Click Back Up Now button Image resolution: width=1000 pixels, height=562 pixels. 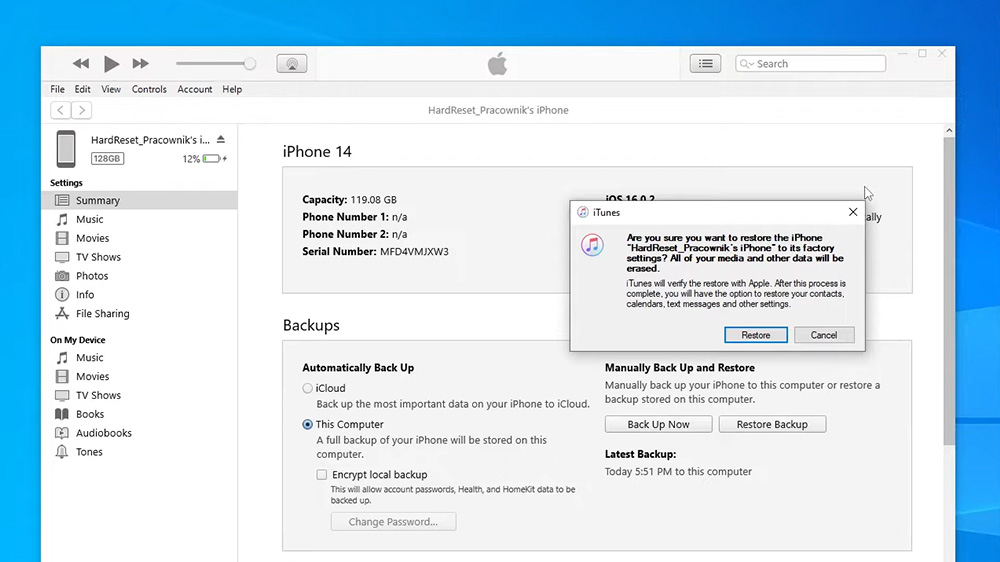coord(658,424)
